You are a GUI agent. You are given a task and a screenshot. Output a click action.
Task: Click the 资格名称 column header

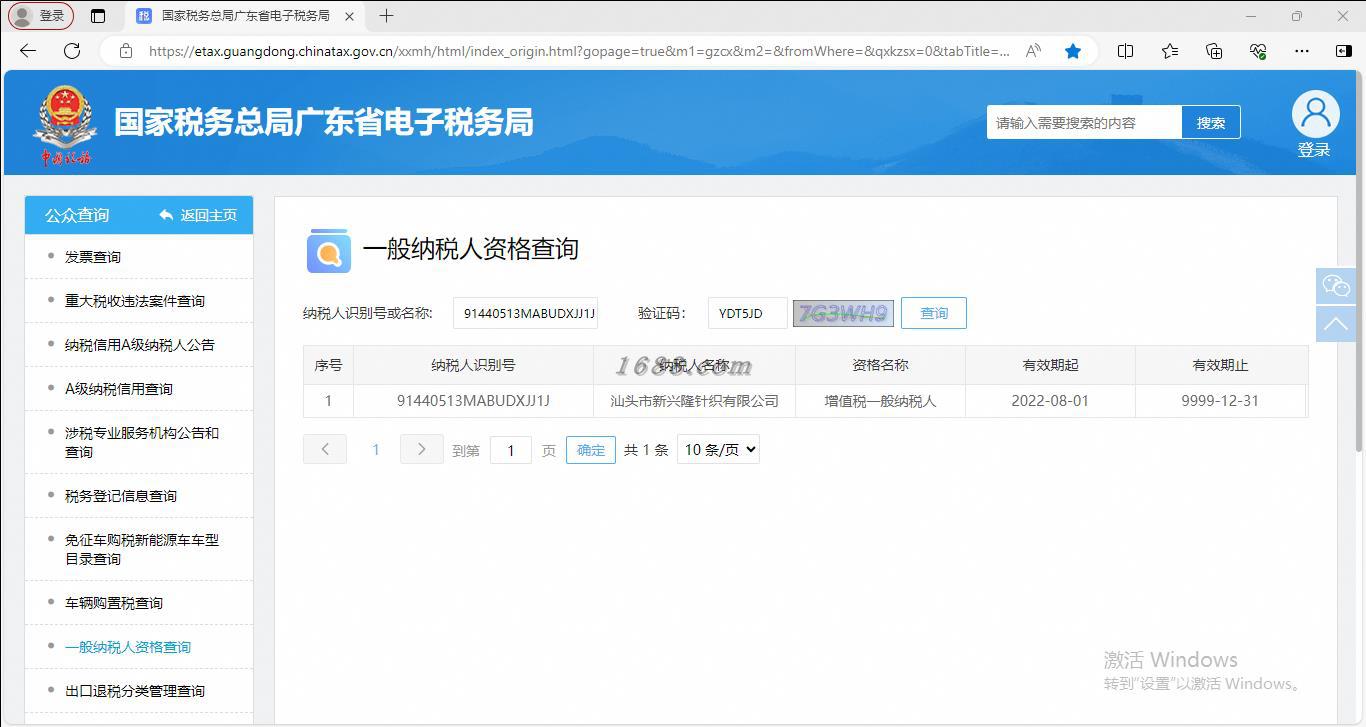click(880, 365)
